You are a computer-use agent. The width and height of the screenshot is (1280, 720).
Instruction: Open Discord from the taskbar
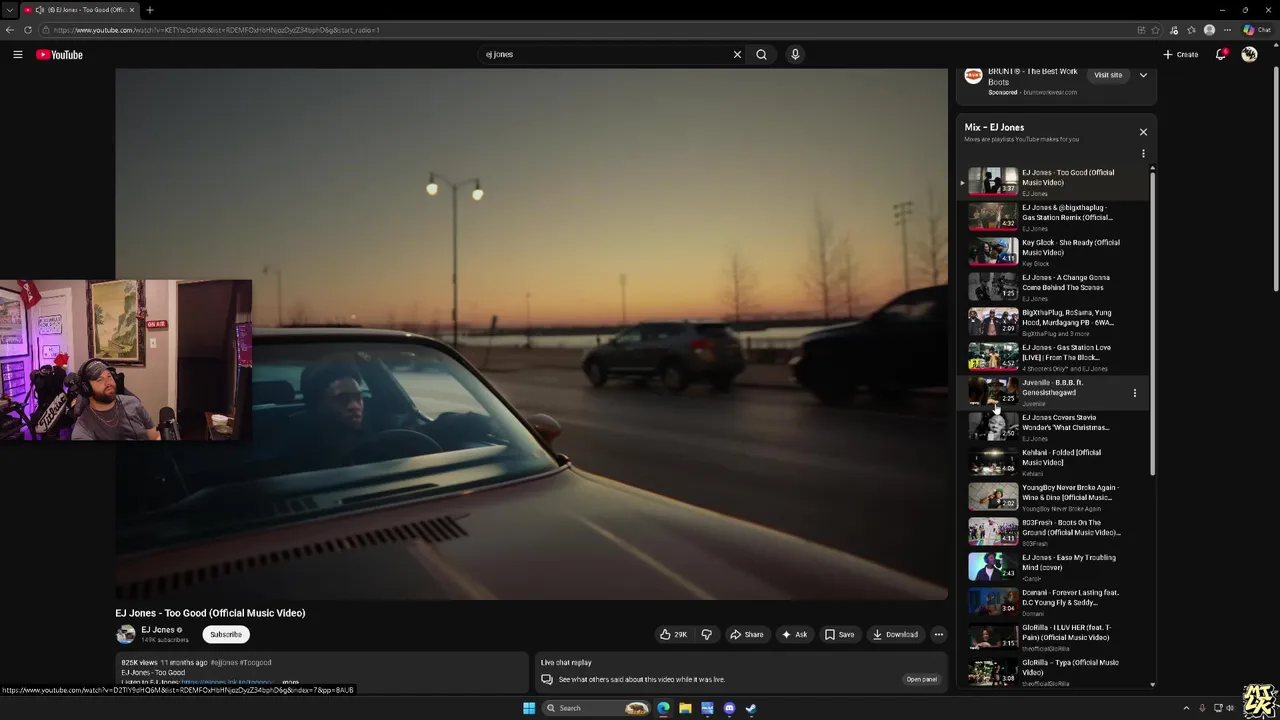pyautogui.click(x=729, y=708)
